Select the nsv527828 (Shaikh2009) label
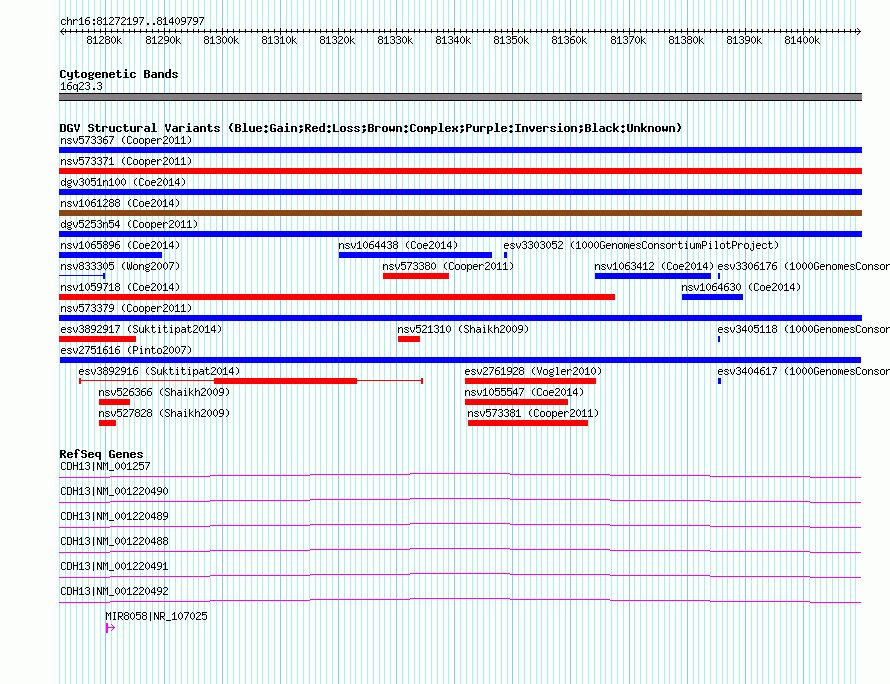Image resolution: width=890 pixels, height=684 pixels. (164, 413)
